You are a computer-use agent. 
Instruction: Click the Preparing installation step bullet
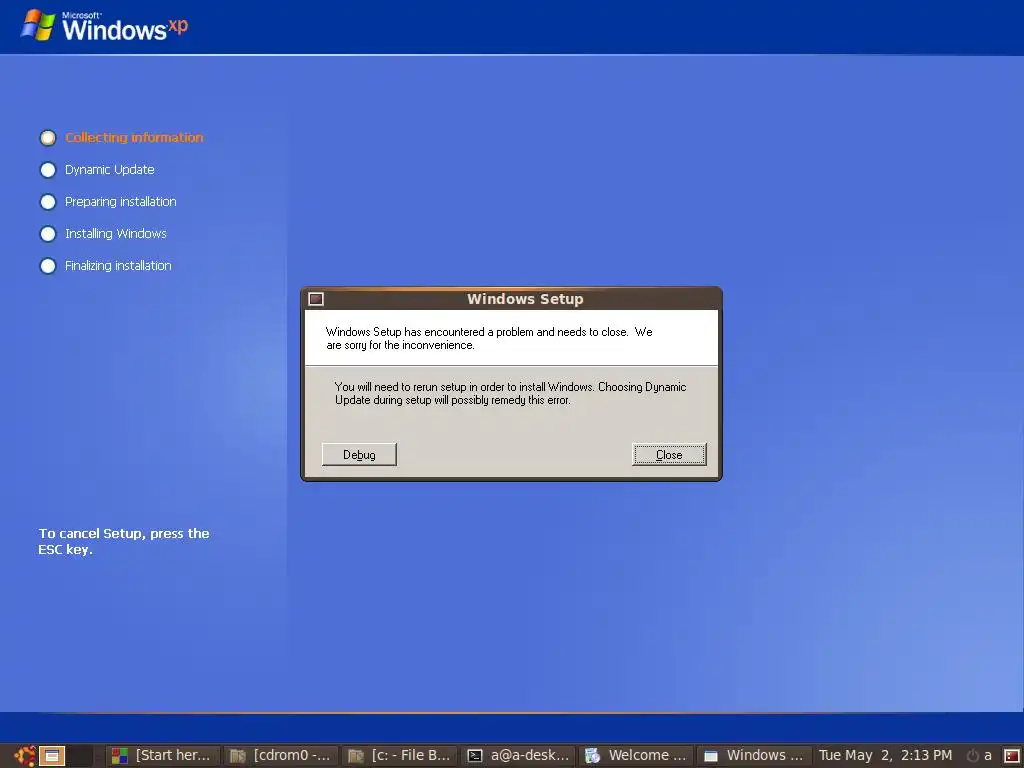pos(48,202)
